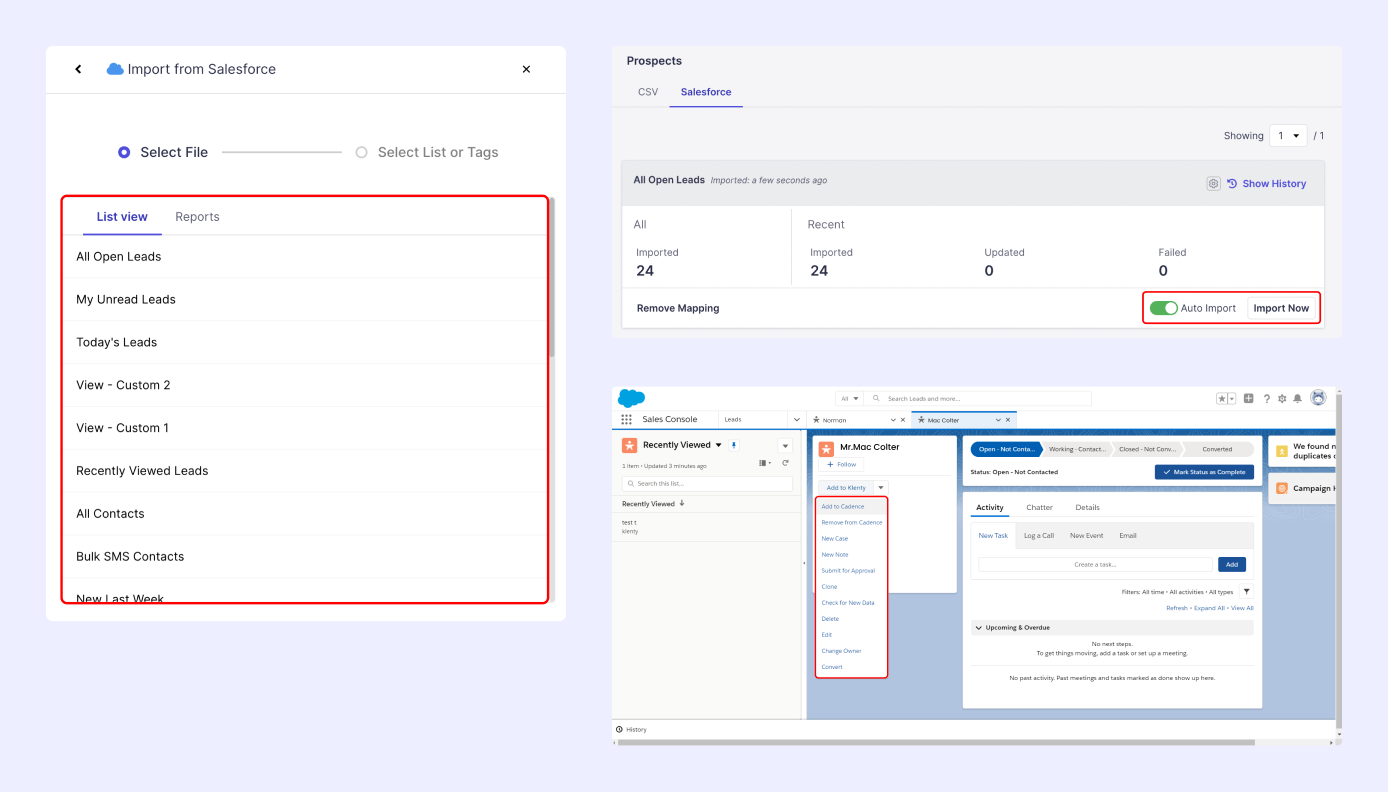Select the Select List or Tags step
Image resolution: width=1388 pixels, height=792 pixels.
point(360,151)
